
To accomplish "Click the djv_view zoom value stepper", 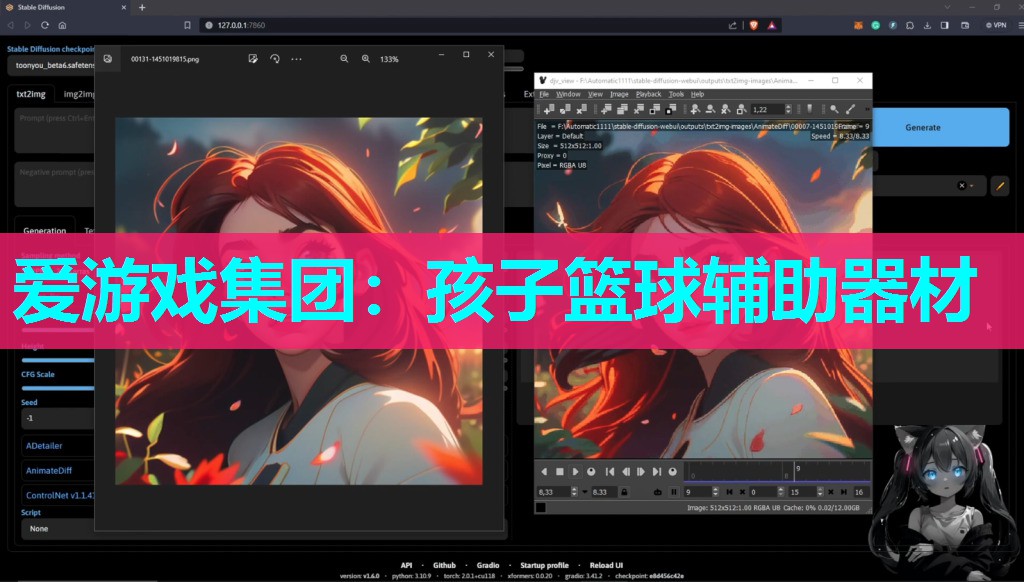I will point(788,109).
